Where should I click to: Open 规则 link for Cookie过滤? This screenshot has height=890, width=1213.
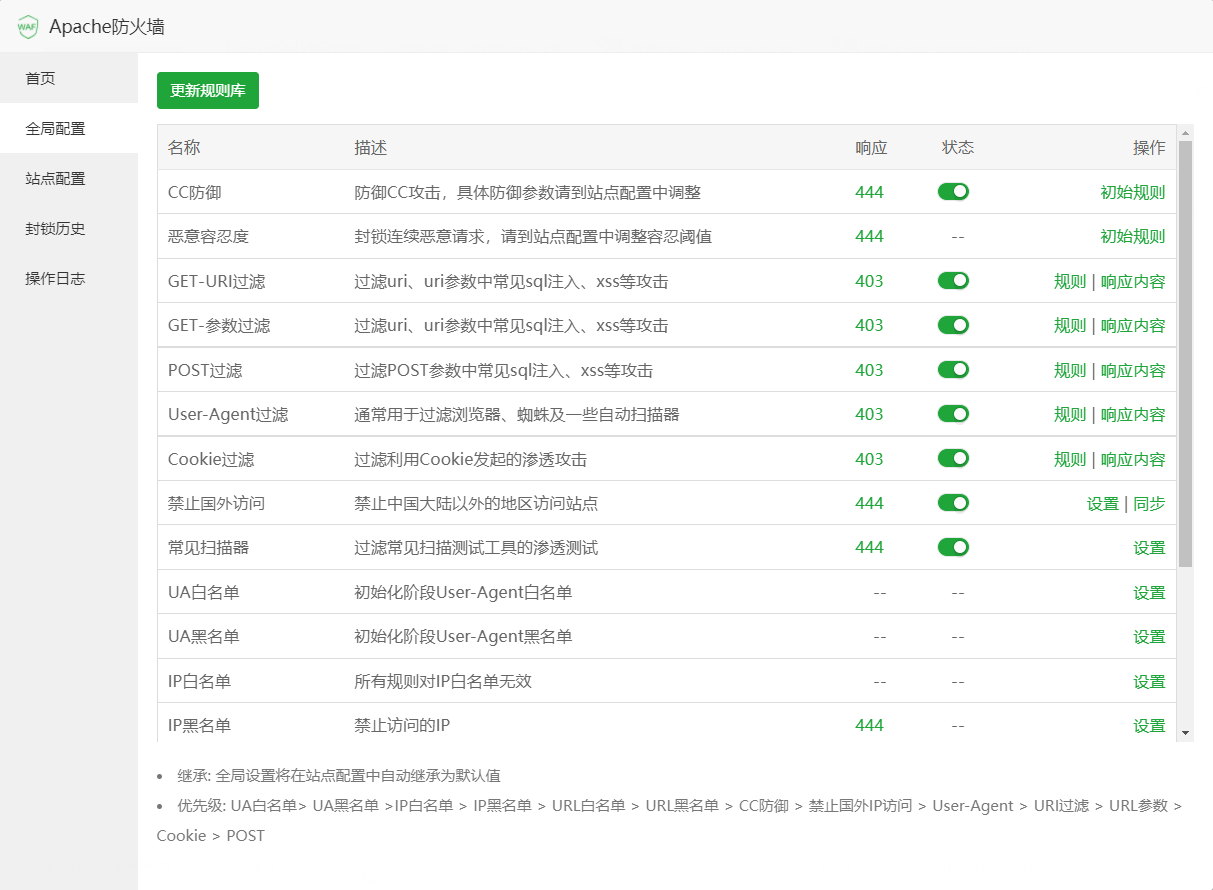tap(1070, 459)
